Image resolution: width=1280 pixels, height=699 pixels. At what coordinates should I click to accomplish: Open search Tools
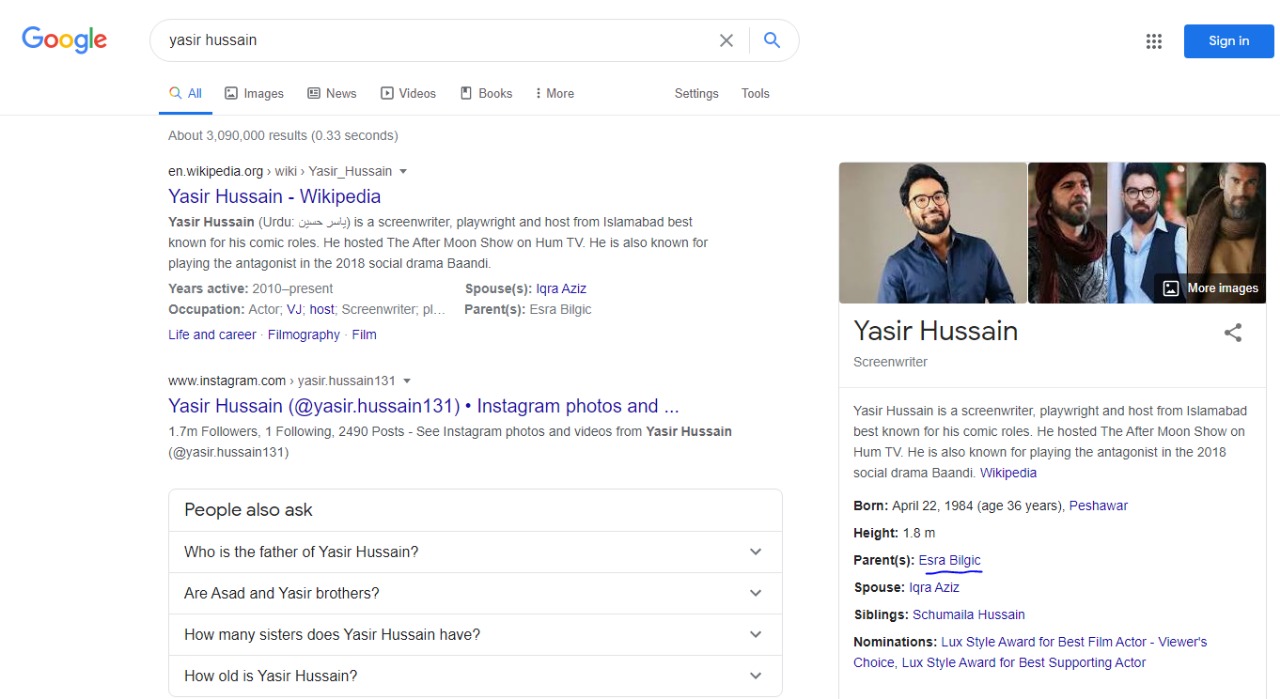coord(755,93)
